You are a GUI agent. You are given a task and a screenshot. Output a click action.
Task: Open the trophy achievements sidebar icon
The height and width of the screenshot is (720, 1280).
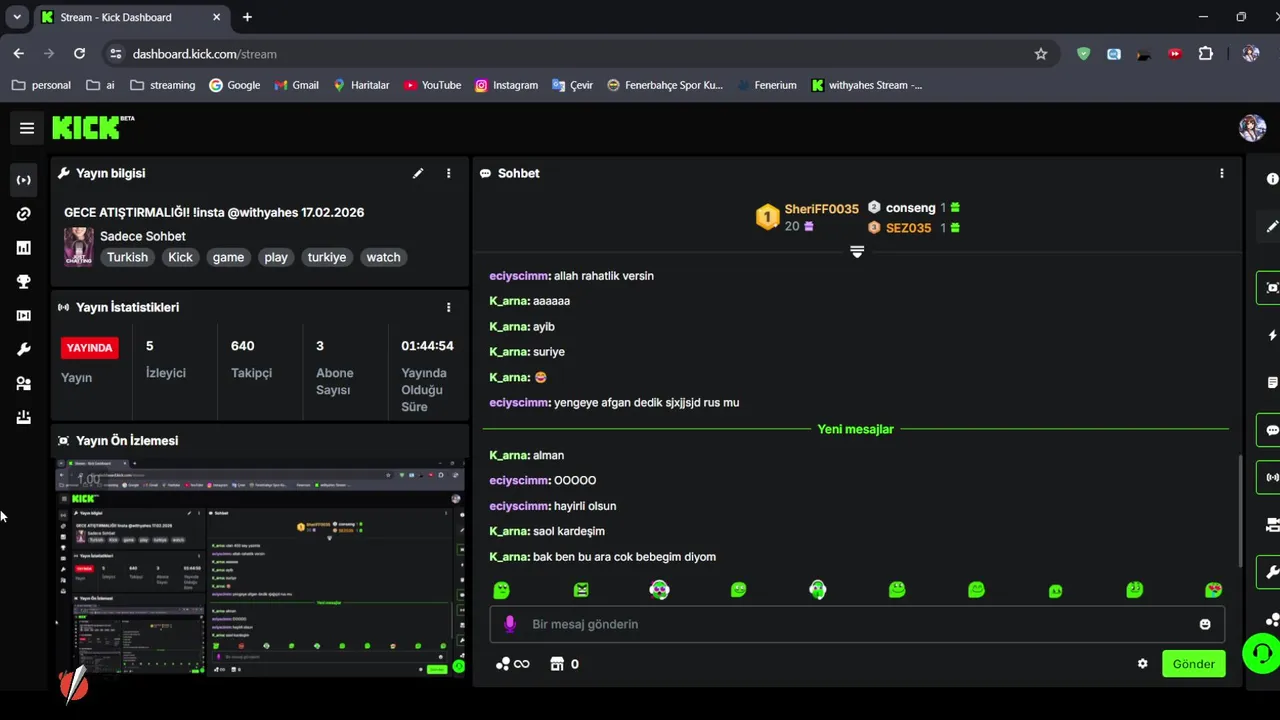pyautogui.click(x=24, y=282)
